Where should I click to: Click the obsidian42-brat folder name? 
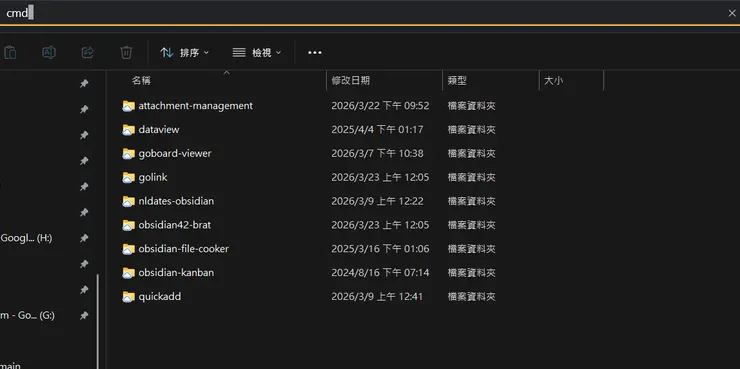point(175,225)
